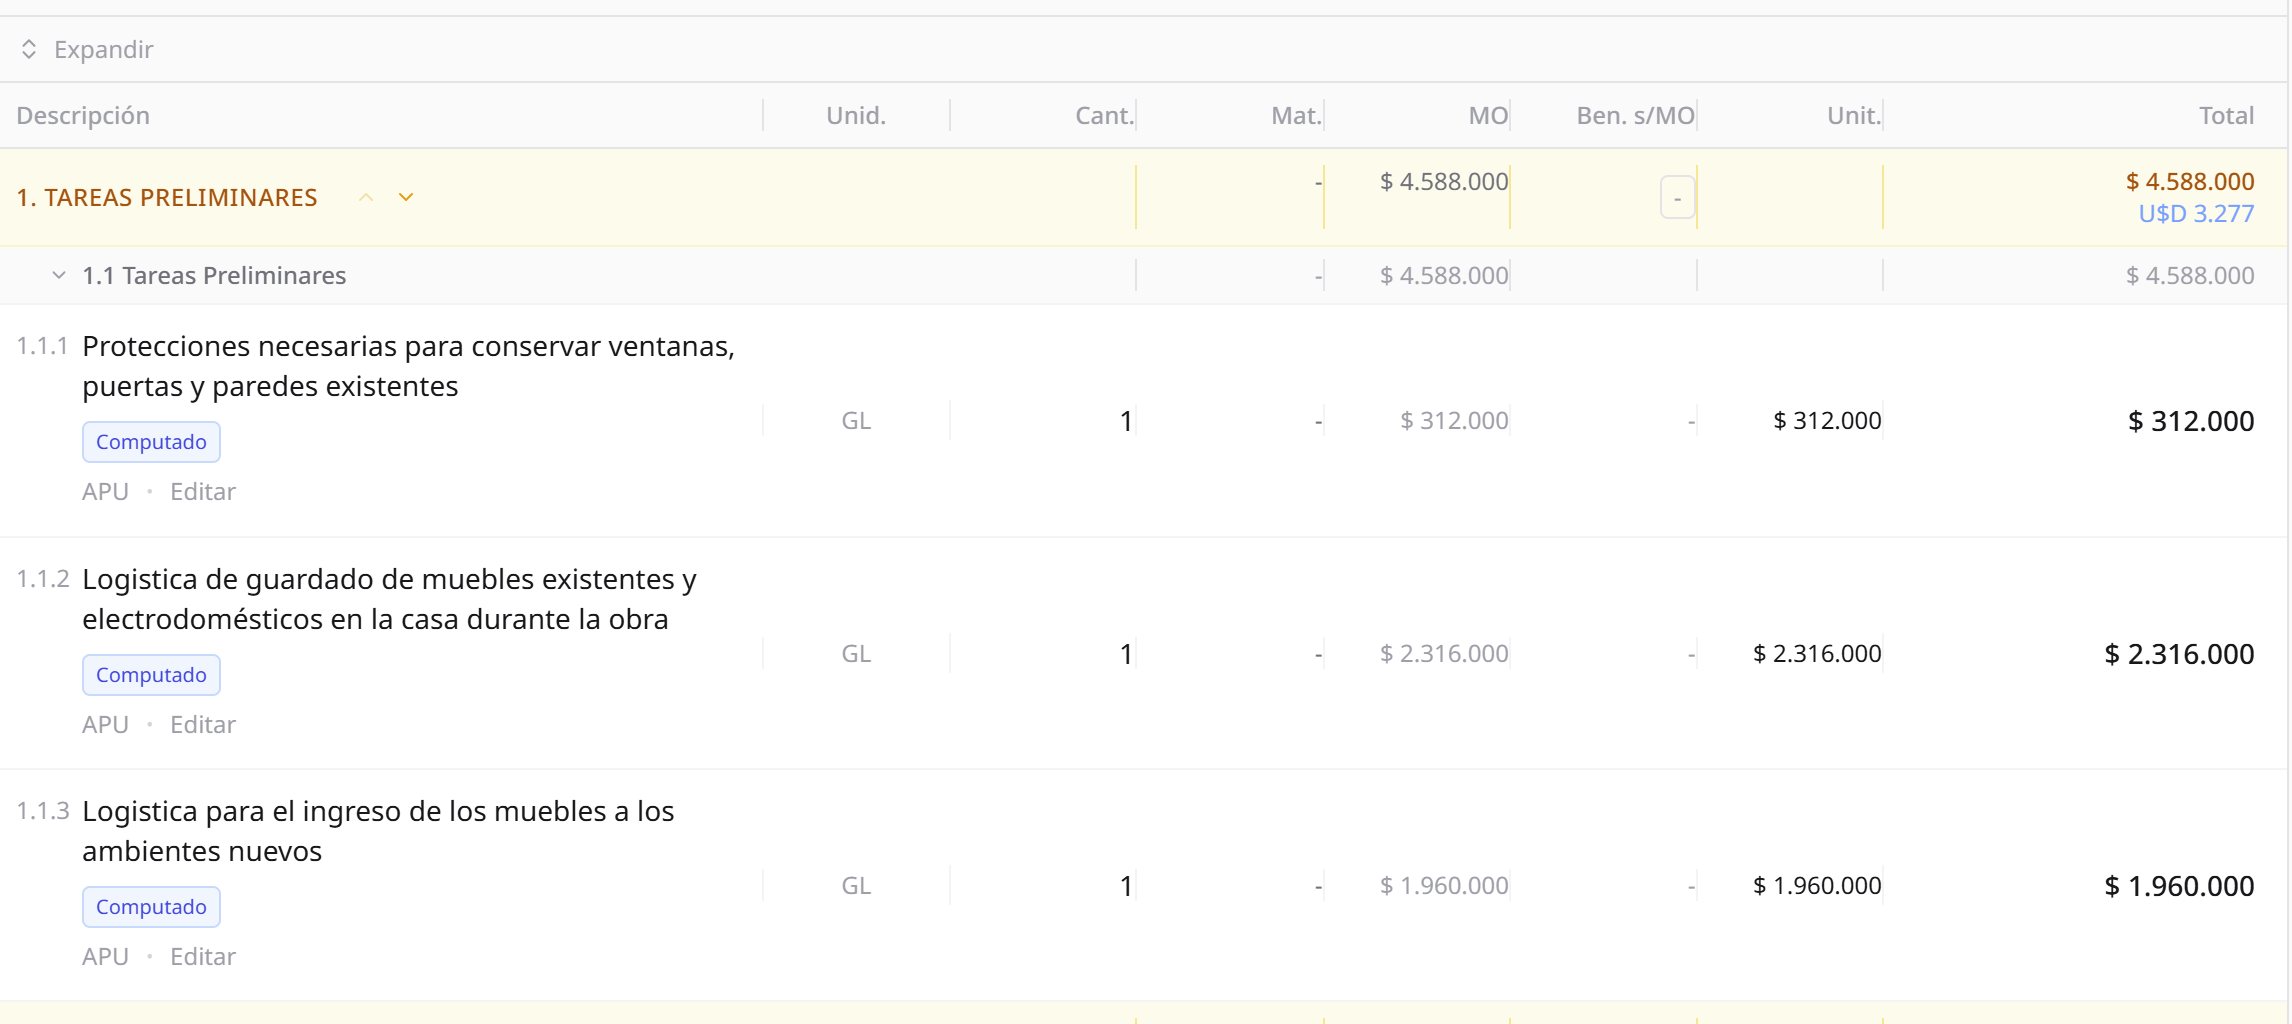Click unit price $ 312.000 in row 1.1.1
The width and height of the screenshot is (2292, 1024).
(x=1827, y=420)
